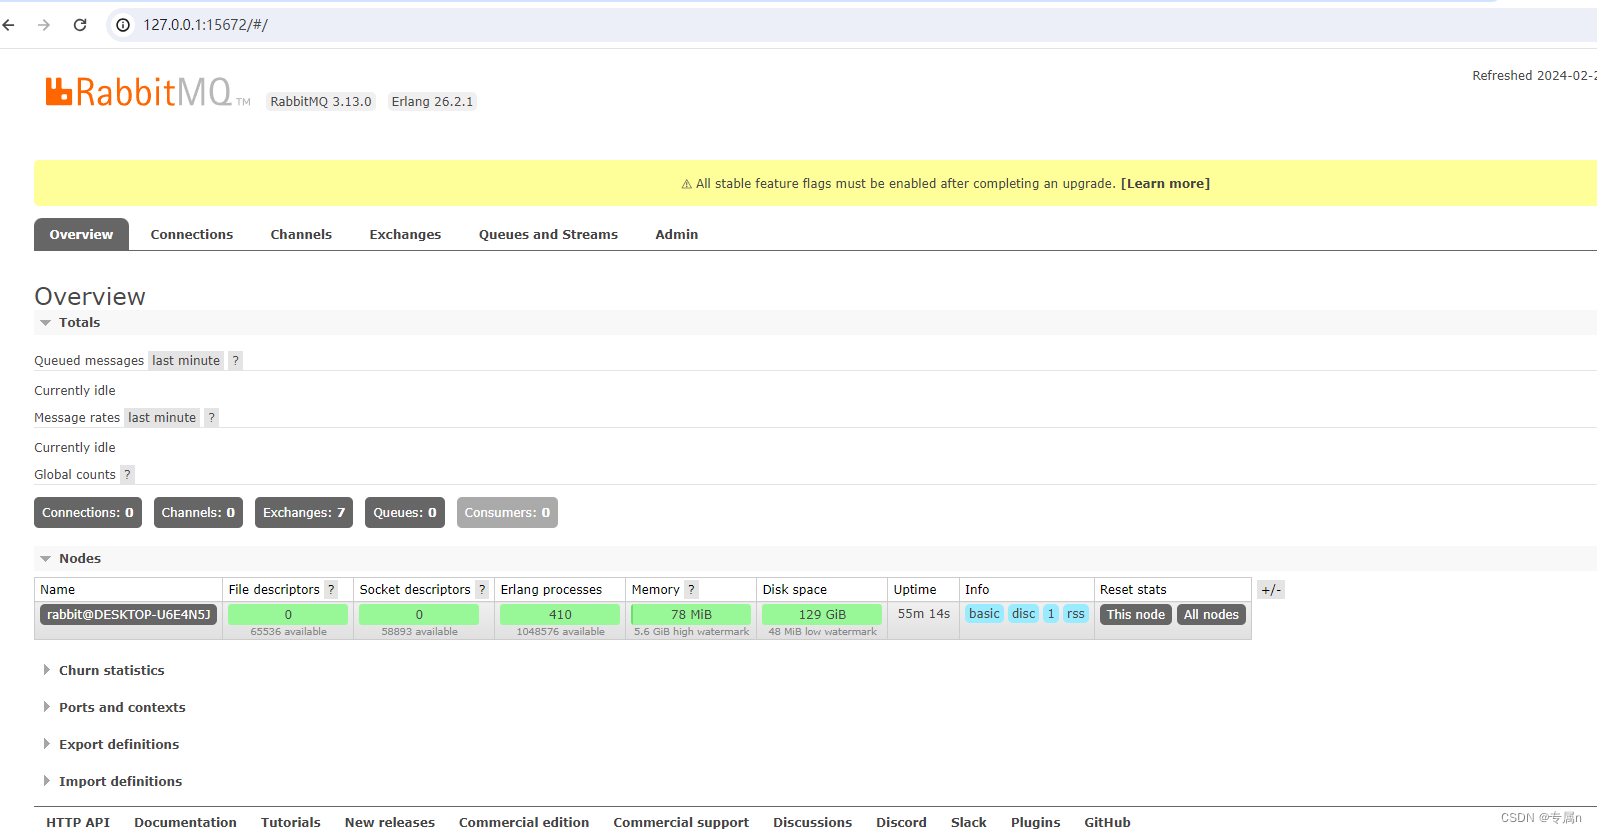Open node rabbit@DESKTOP-U6E4N5J details
The image size is (1597, 833).
pyautogui.click(x=129, y=615)
